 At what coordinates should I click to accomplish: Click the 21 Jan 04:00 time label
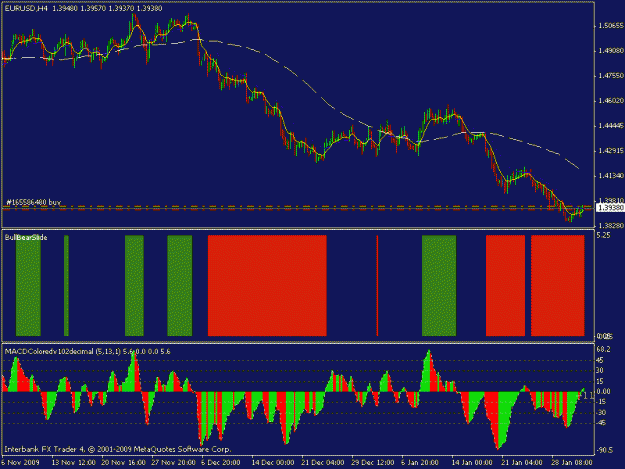[x=522, y=463]
